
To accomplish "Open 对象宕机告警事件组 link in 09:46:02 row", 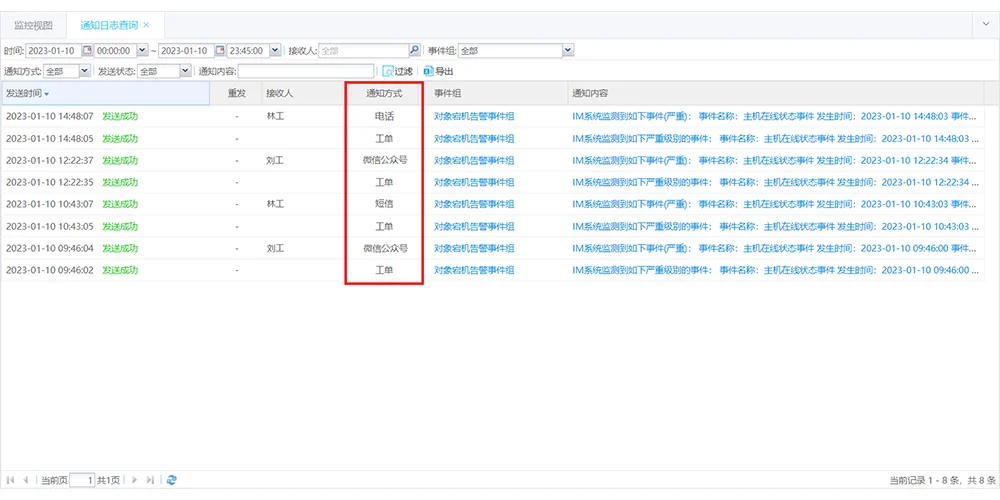I will 474,270.
